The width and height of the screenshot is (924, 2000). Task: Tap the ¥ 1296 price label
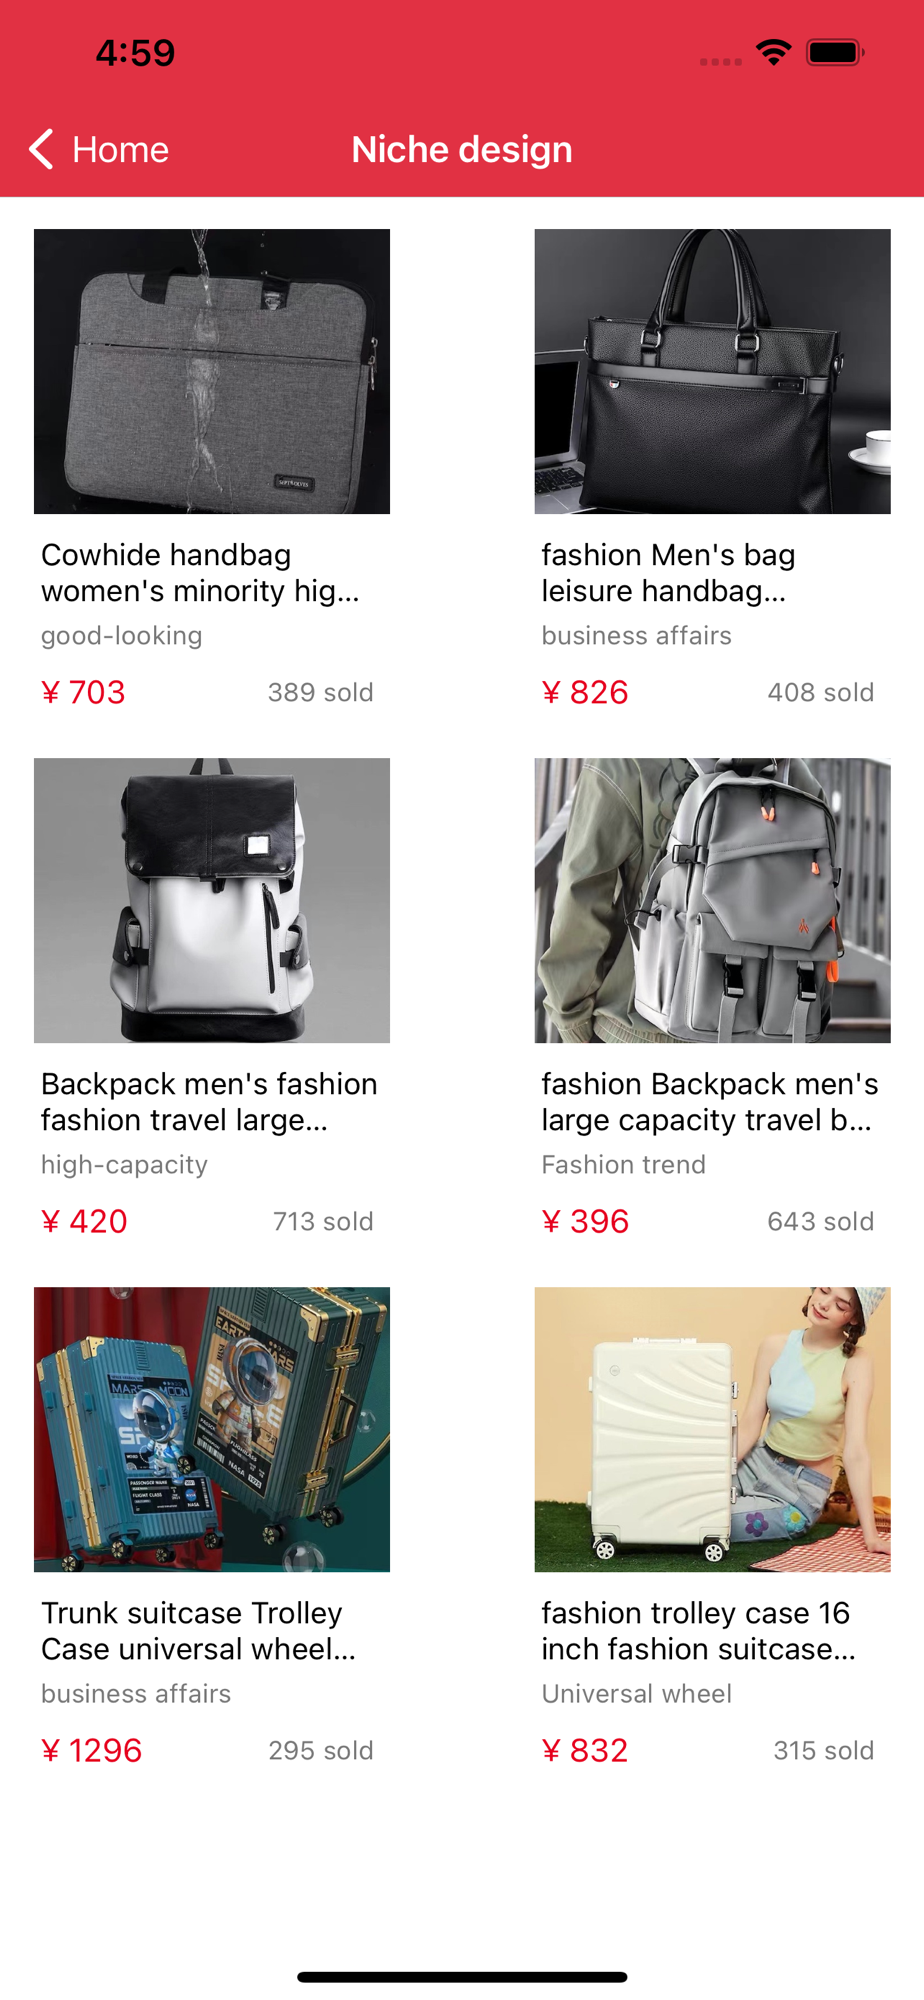click(x=91, y=1750)
